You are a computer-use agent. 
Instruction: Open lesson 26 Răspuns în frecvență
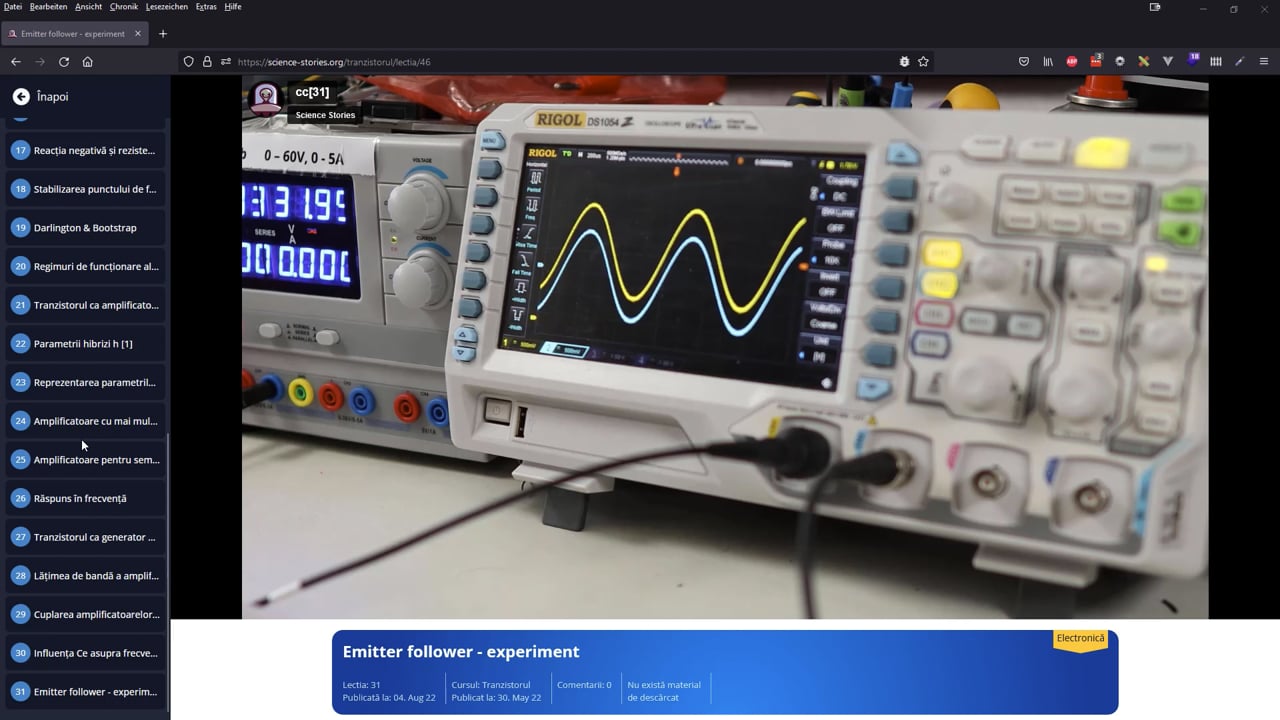click(x=86, y=498)
